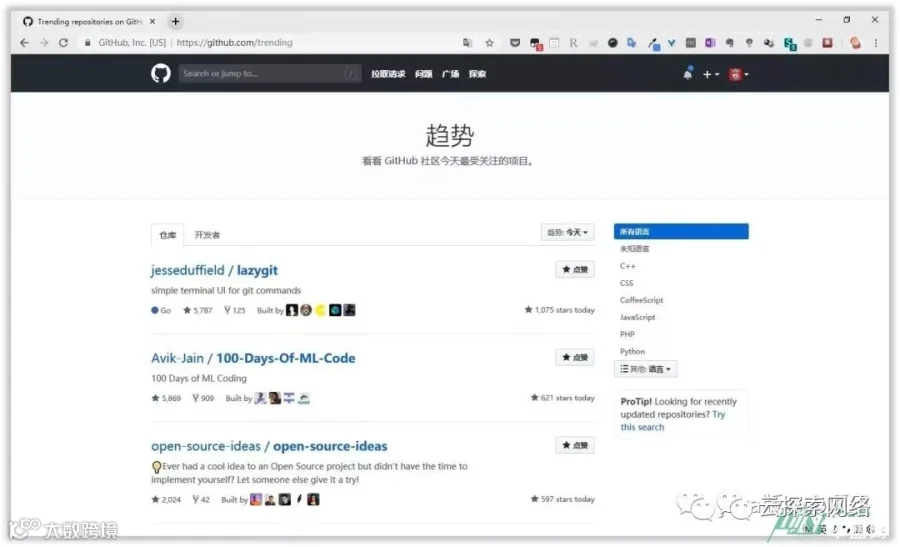
Task: Select 所有语言 language filter
Action: coord(681,231)
